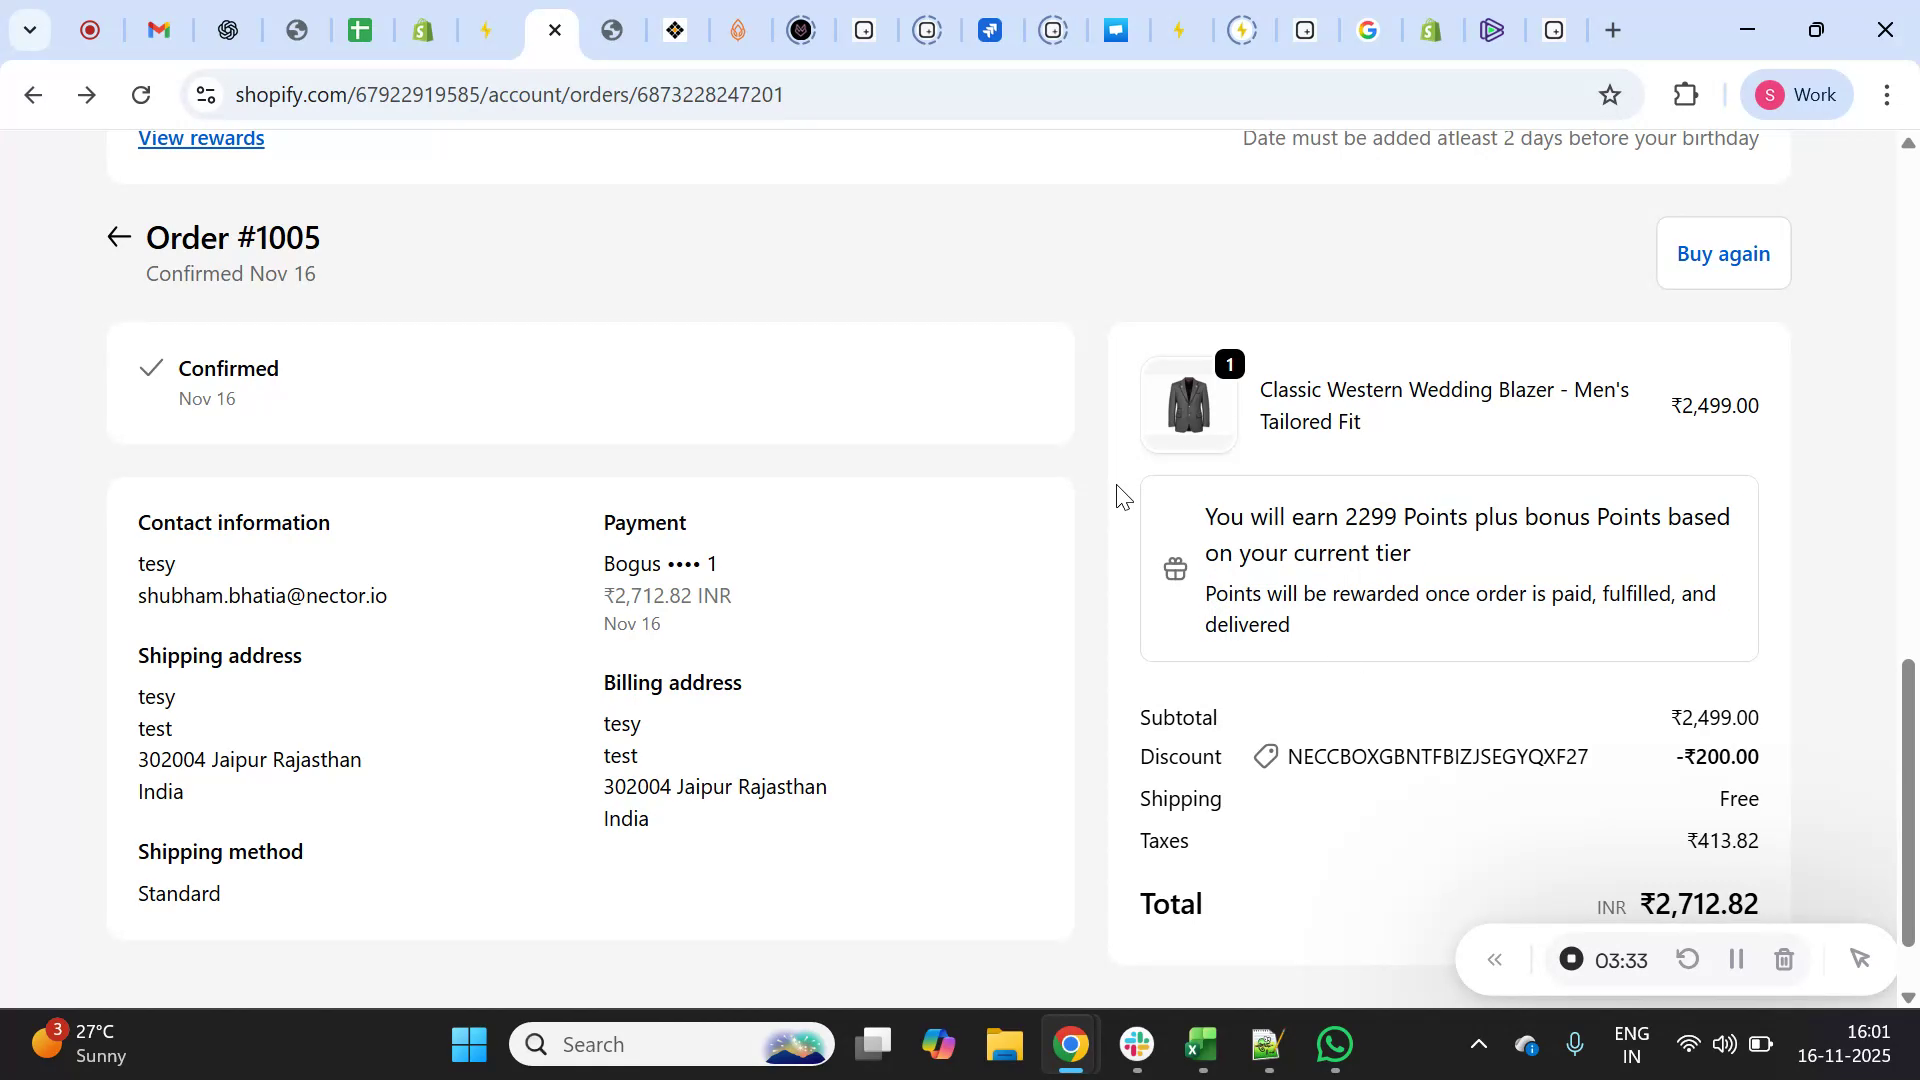This screenshot has width=1920, height=1080.
Task: Open the tab search dropdown arrow
Action: pos(30,30)
